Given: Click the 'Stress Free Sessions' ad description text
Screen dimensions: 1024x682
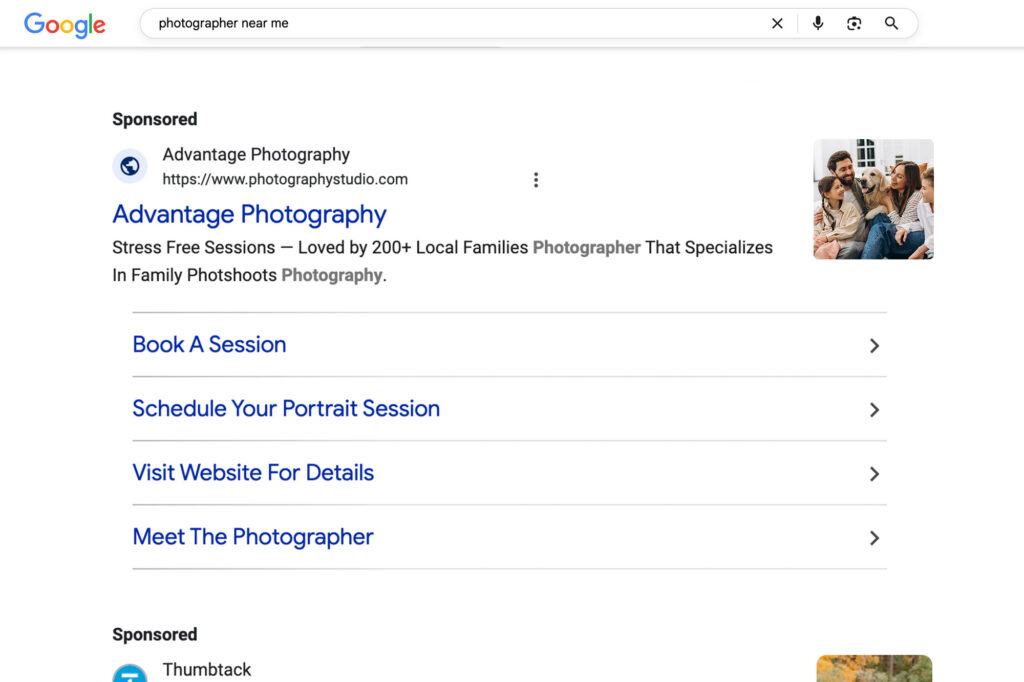Looking at the screenshot, I should (x=442, y=261).
